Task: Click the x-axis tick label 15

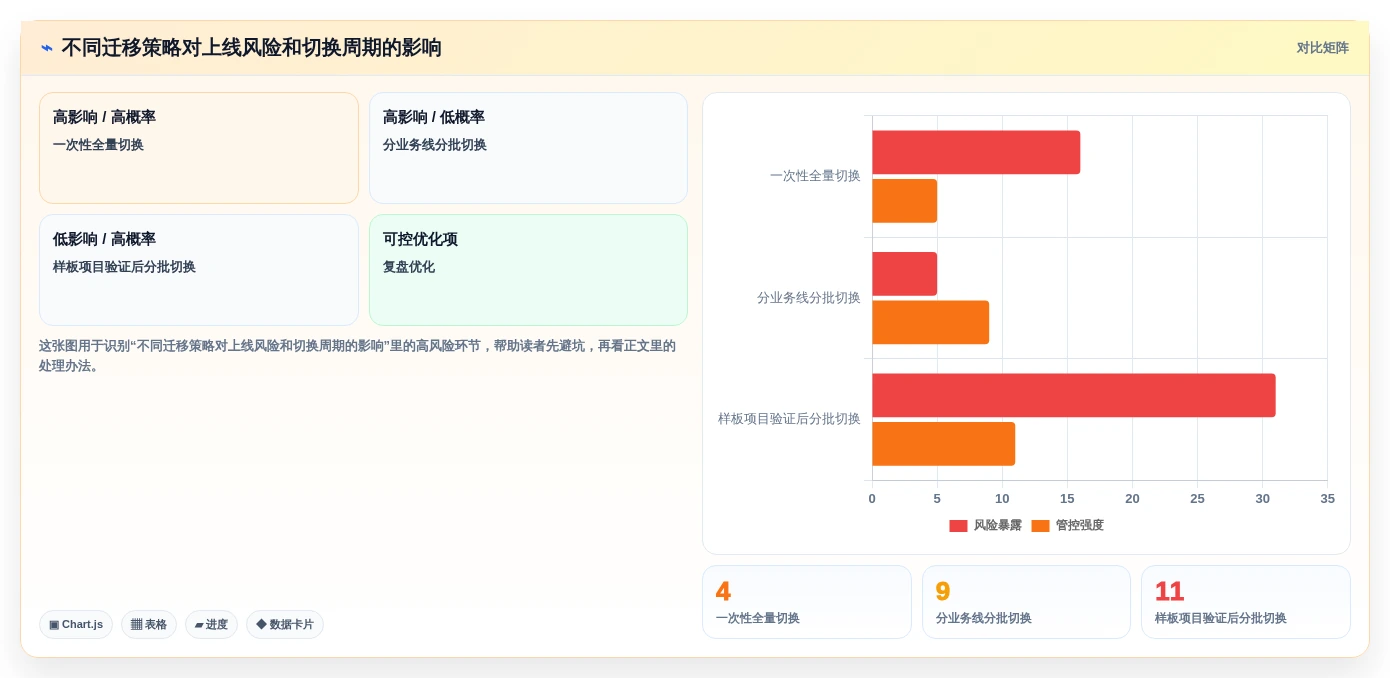Action: pyautogui.click(x=1067, y=499)
